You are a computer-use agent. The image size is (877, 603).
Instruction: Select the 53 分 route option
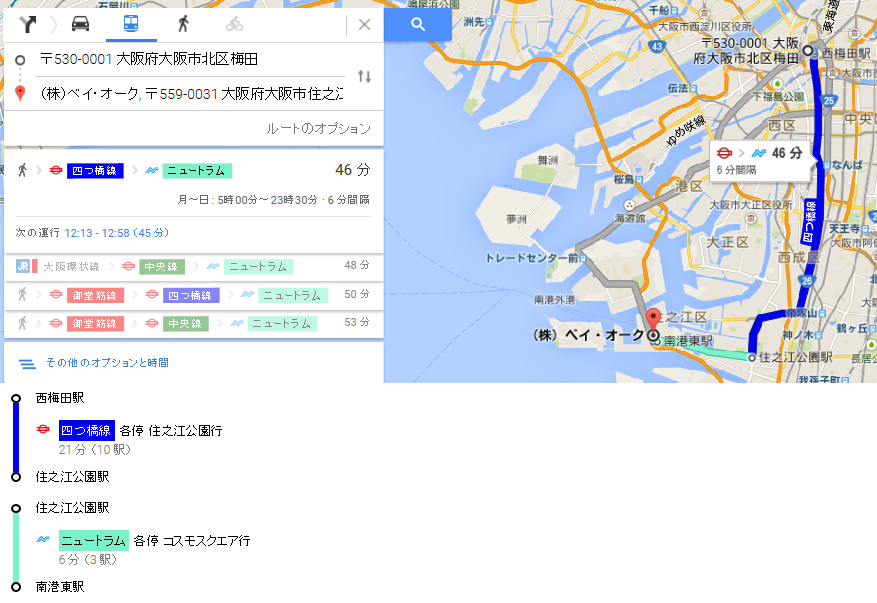(194, 323)
